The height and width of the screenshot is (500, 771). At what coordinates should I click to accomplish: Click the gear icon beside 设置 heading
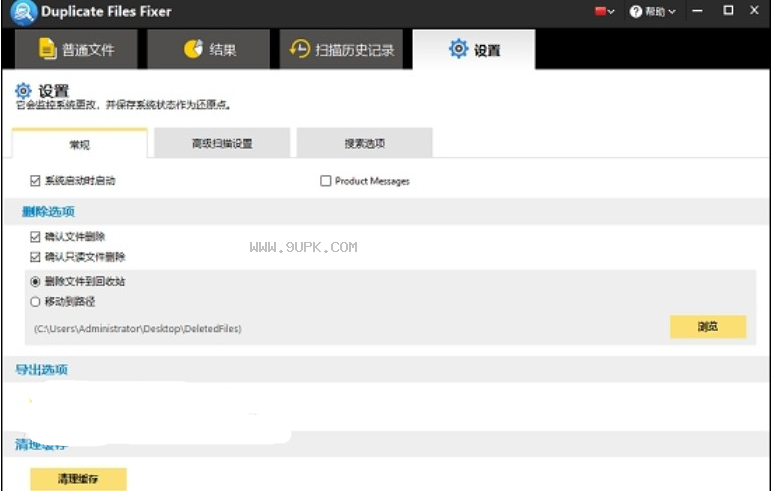[23, 91]
